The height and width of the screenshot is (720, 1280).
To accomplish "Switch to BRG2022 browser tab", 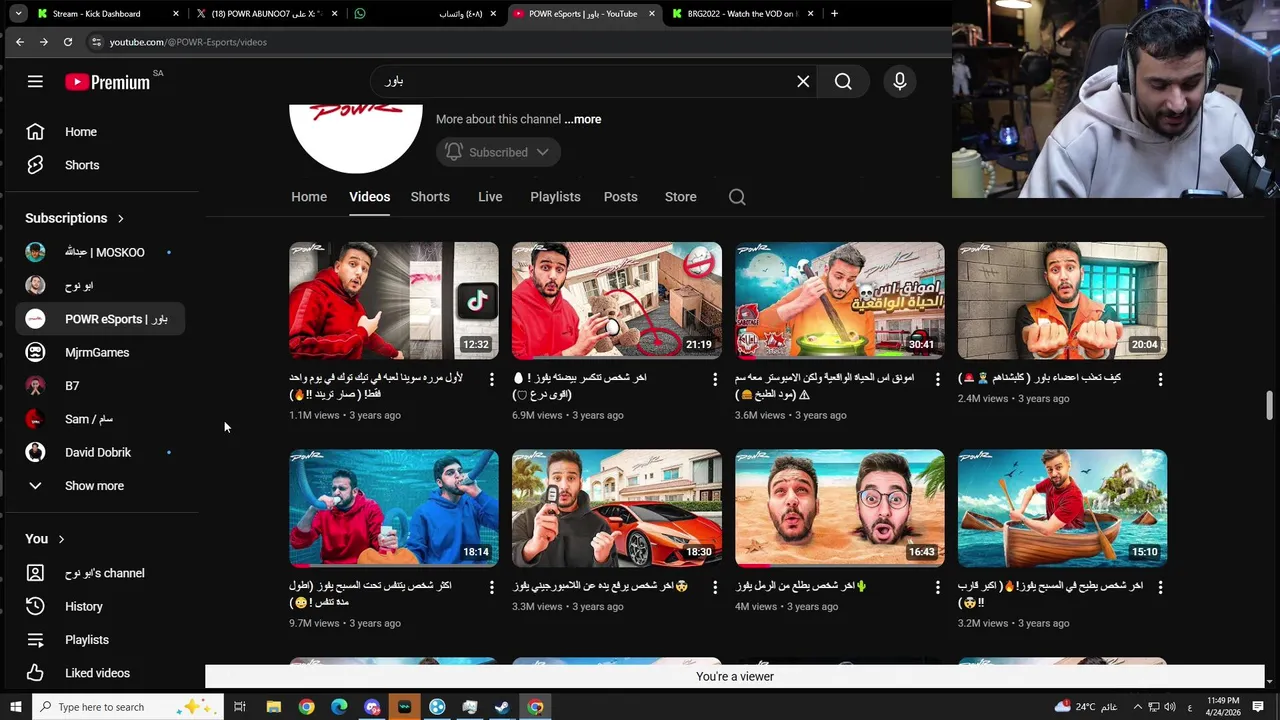I will [x=744, y=14].
